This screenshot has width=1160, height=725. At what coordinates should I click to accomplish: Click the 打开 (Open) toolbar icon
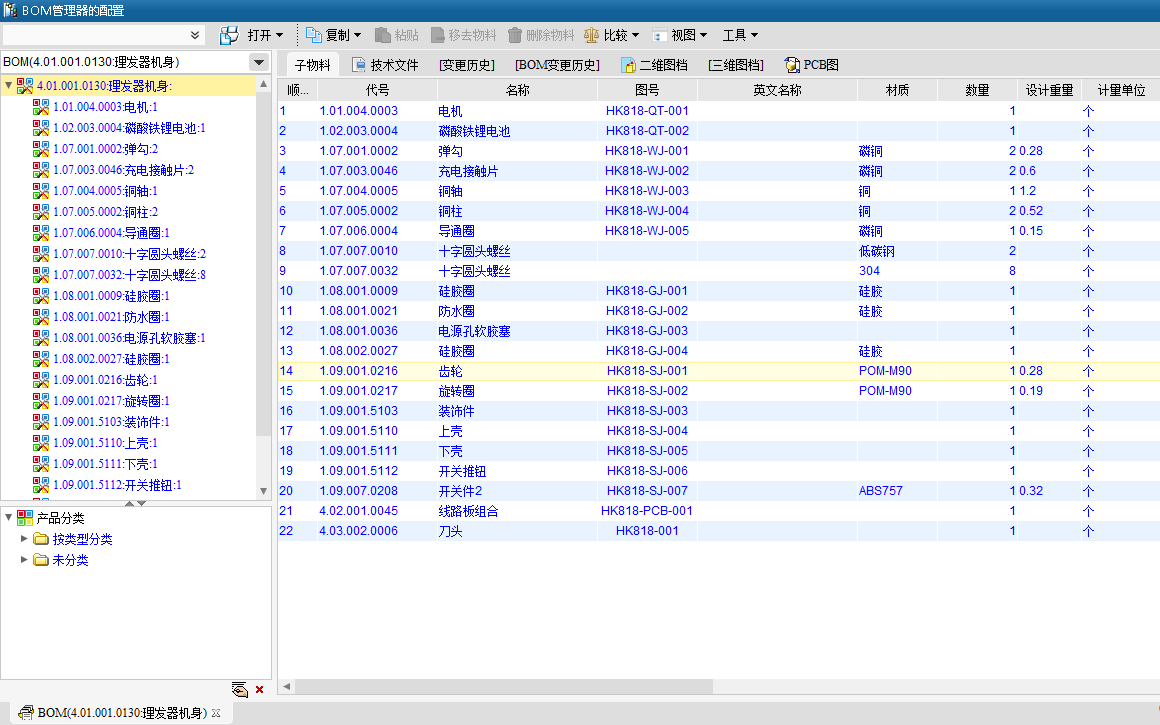click(230, 35)
